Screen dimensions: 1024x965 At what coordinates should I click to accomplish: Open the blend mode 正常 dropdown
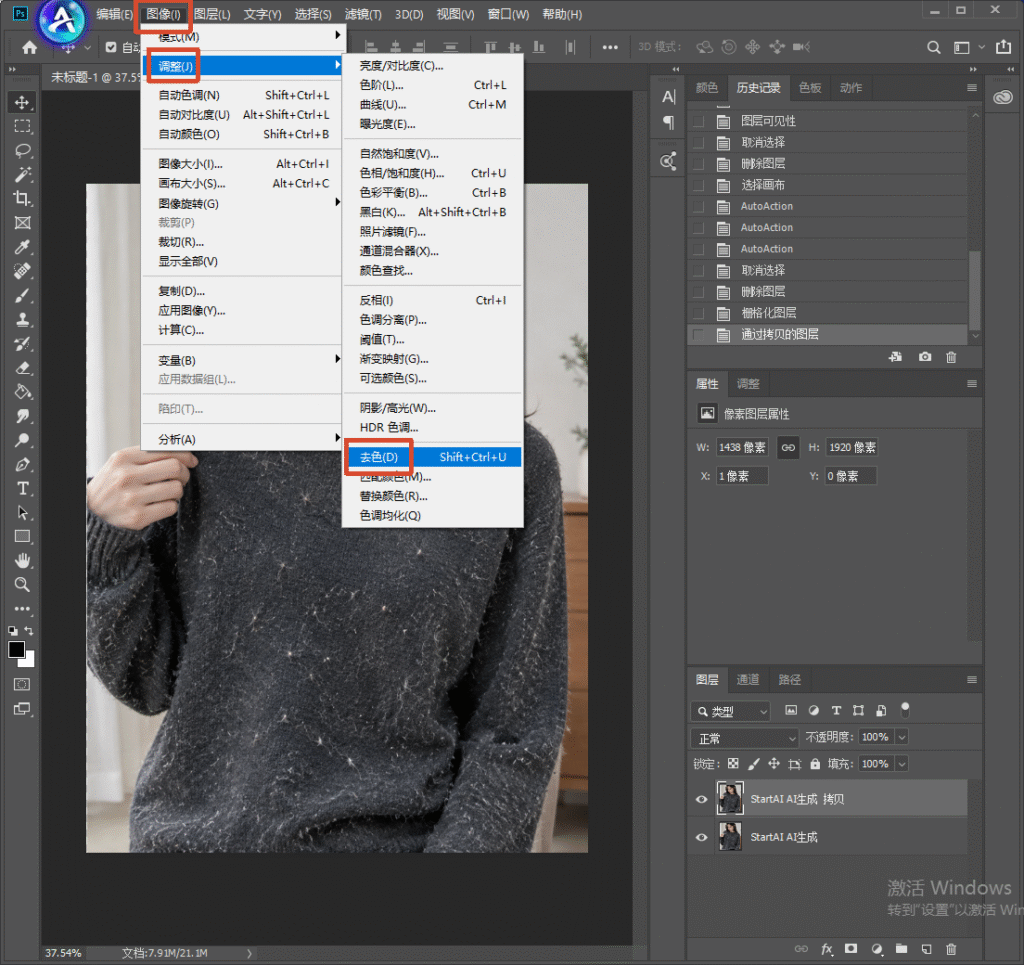tap(744, 738)
